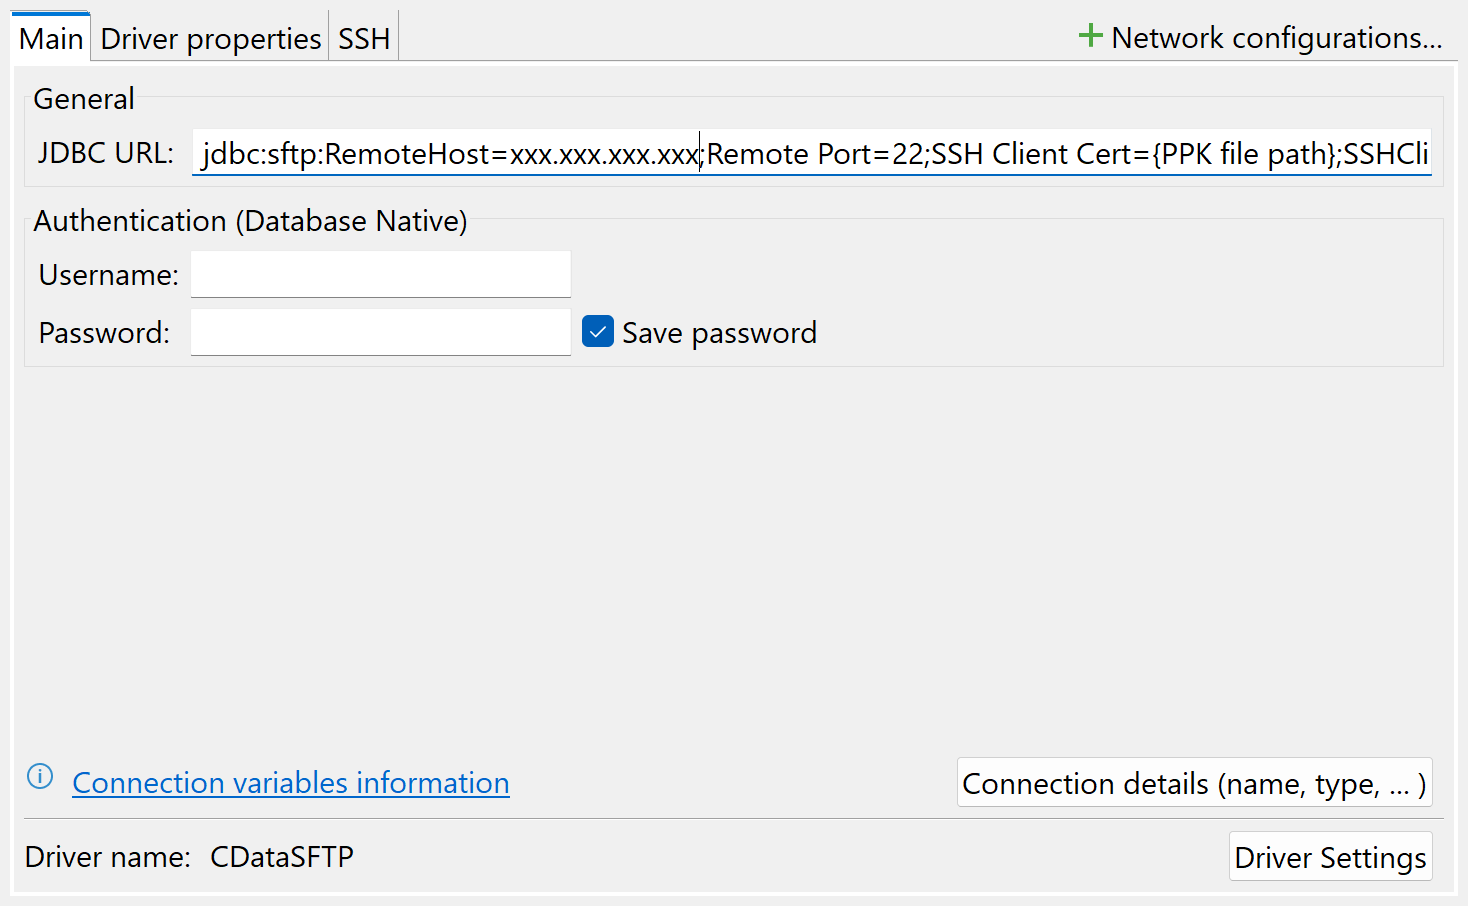Image resolution: width=1468 pixels, height=906 pixels.
Task: Focus the Password input field
Action: coord(381,332)
